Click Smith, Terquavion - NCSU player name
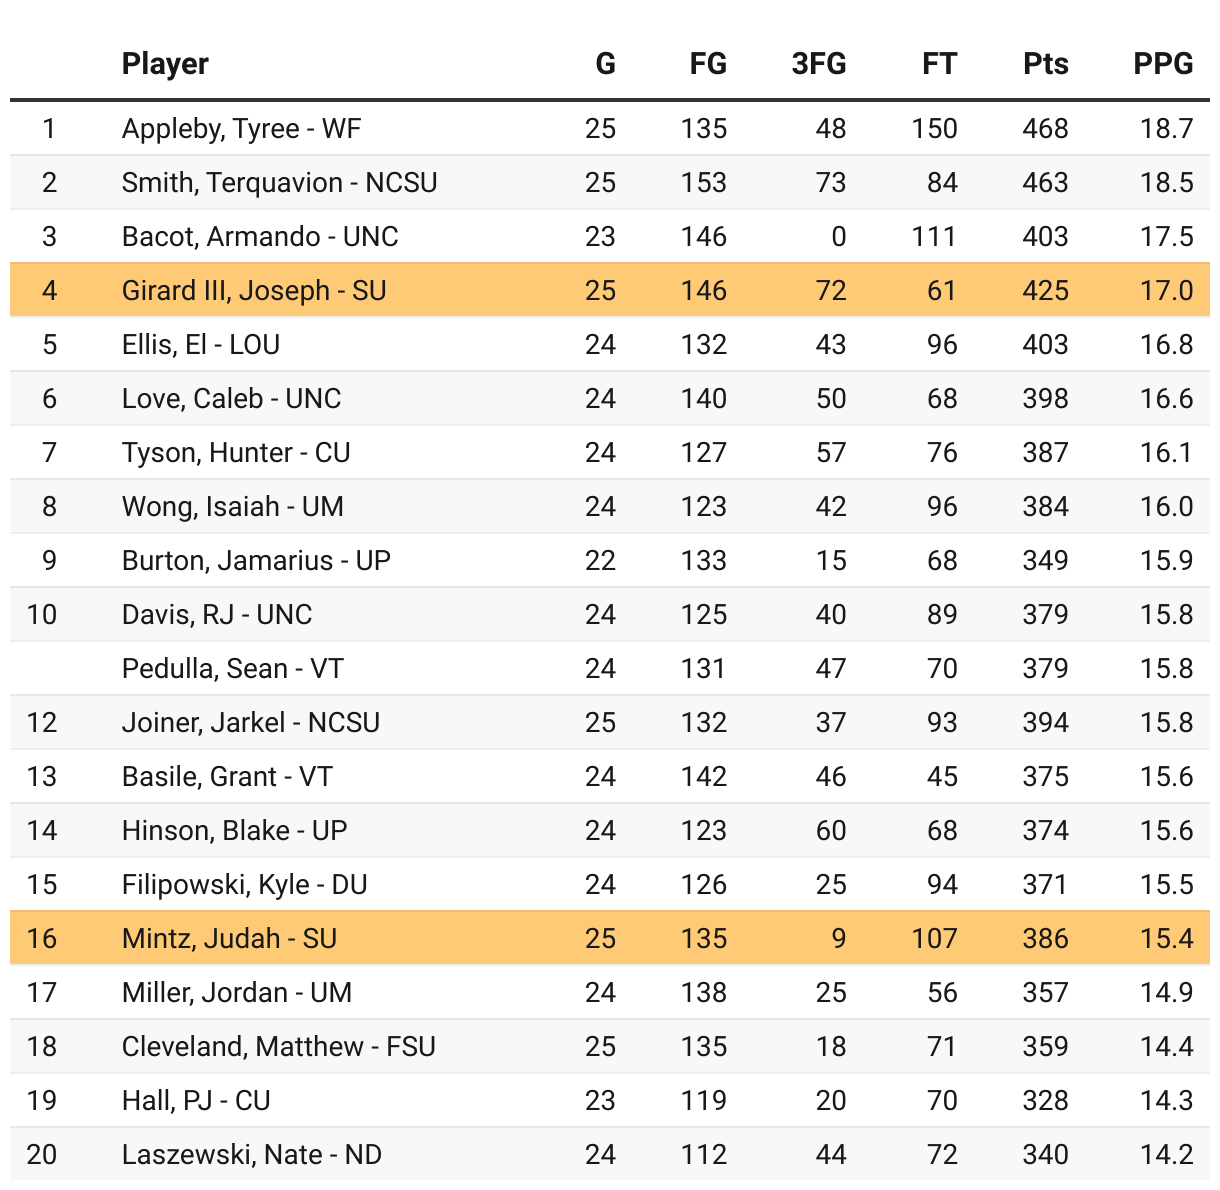This screenshot has width=1220, height=1190. (280, 183)
